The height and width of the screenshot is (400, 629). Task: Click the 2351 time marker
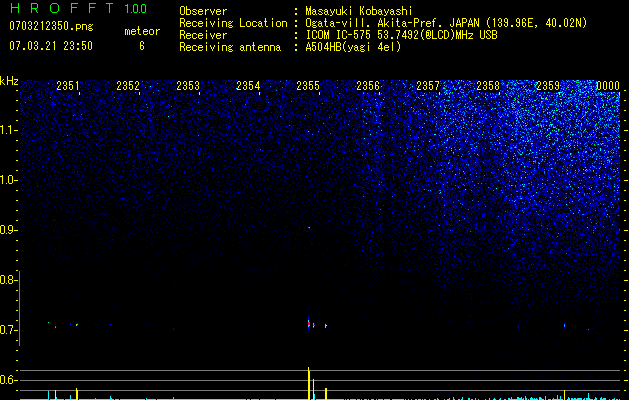[68, 86]
